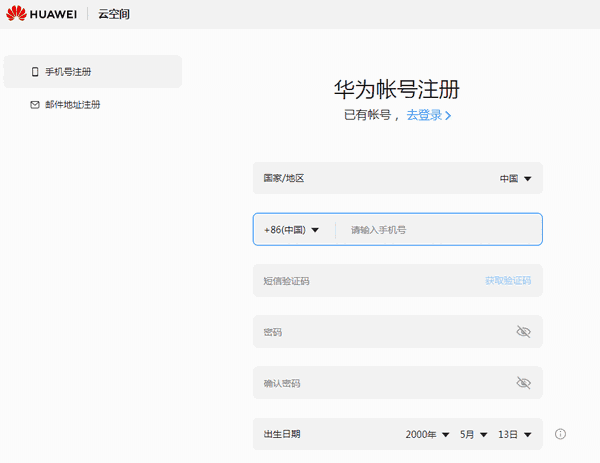Expand the +86(中国) dialing code dropdown
The height and width of the screenshot is (463, 600).
[291, 230]
